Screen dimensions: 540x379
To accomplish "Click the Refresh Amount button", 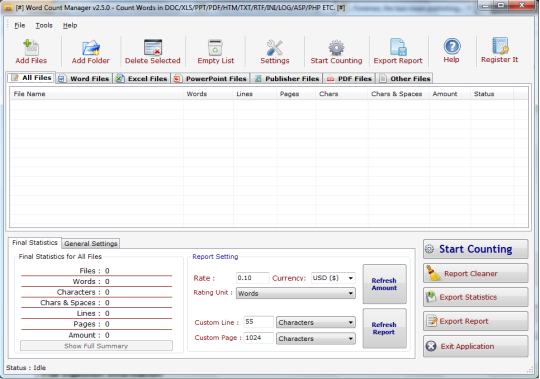I will coord(384,284).
